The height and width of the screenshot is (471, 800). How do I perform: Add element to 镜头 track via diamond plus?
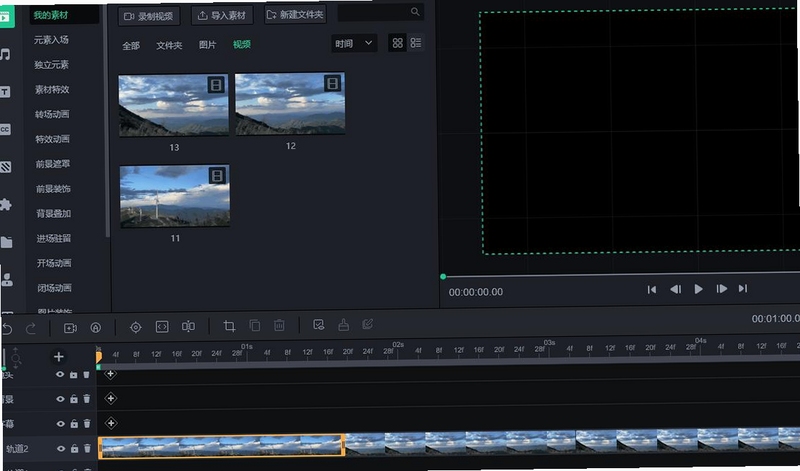(x=110, y=374)
